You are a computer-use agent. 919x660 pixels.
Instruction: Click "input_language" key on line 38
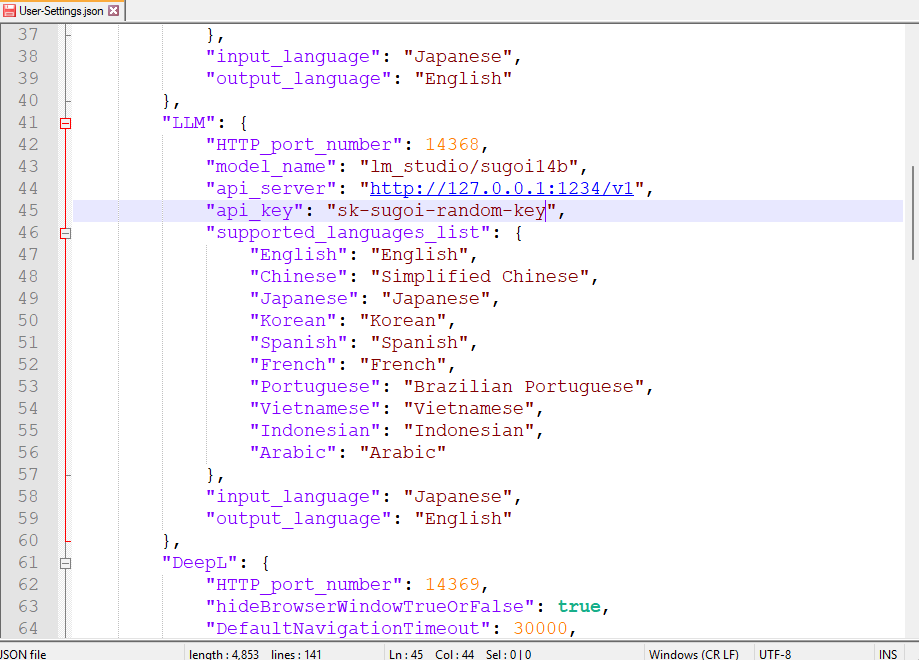(293, 57)
